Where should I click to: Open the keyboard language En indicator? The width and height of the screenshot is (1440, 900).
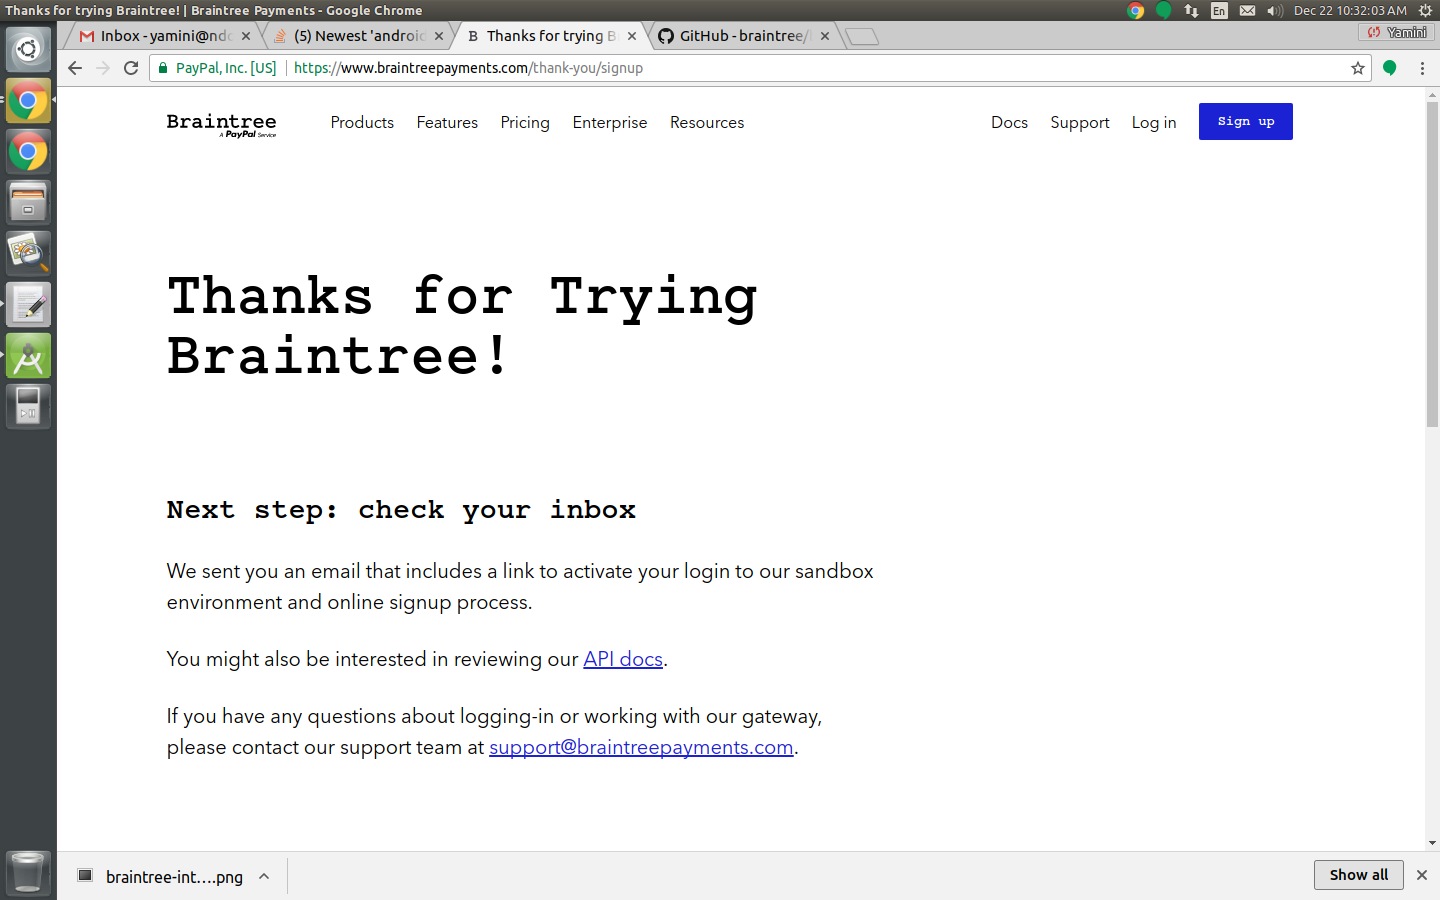coord(1219,10)
